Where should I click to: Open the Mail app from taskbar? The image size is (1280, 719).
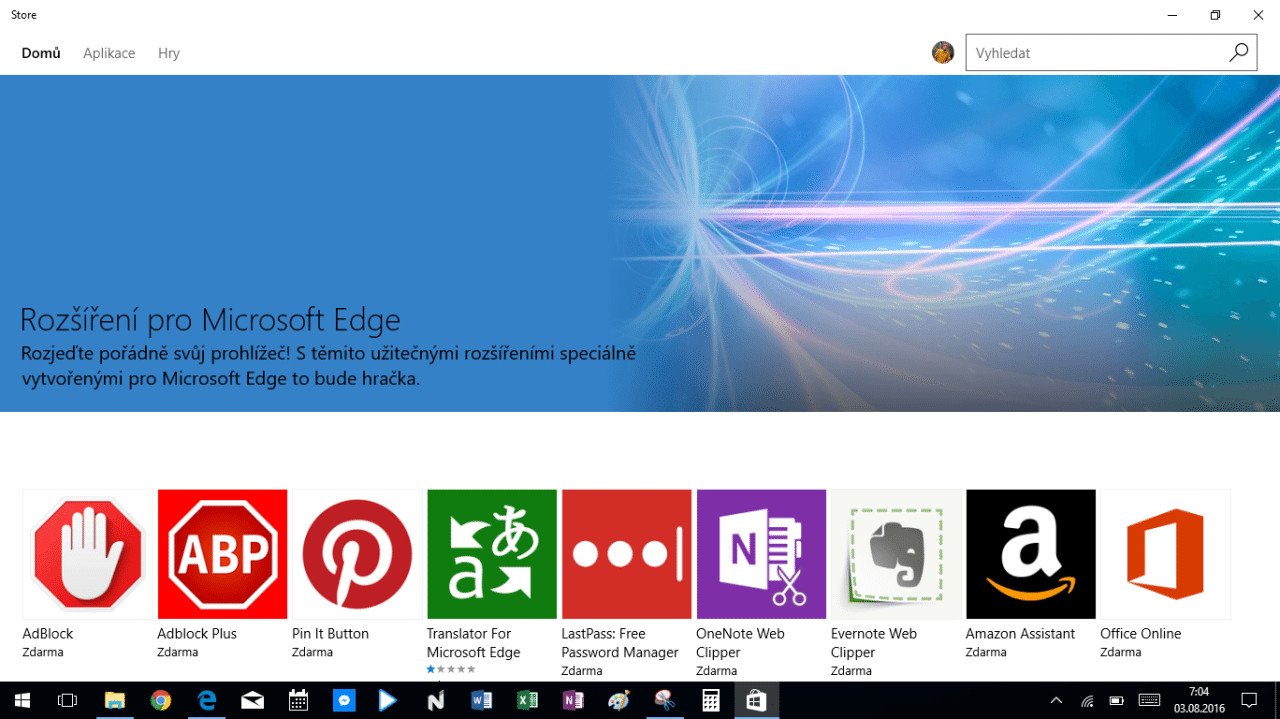253,701
